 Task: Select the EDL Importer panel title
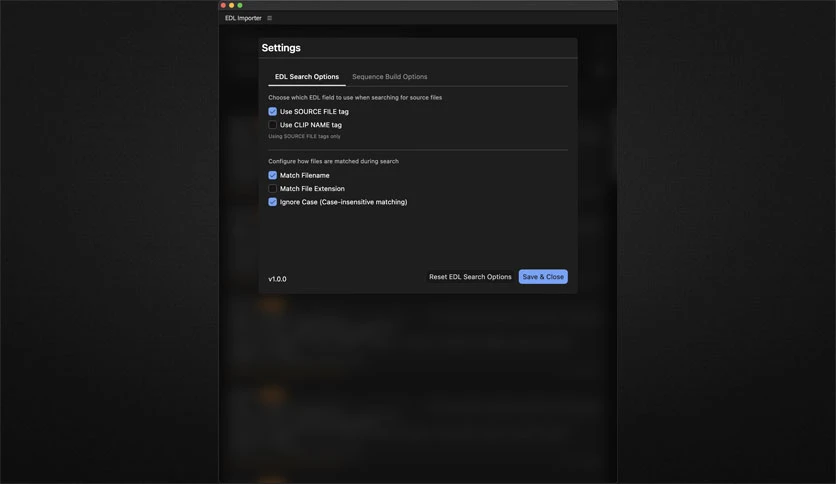tap(243, 18)
